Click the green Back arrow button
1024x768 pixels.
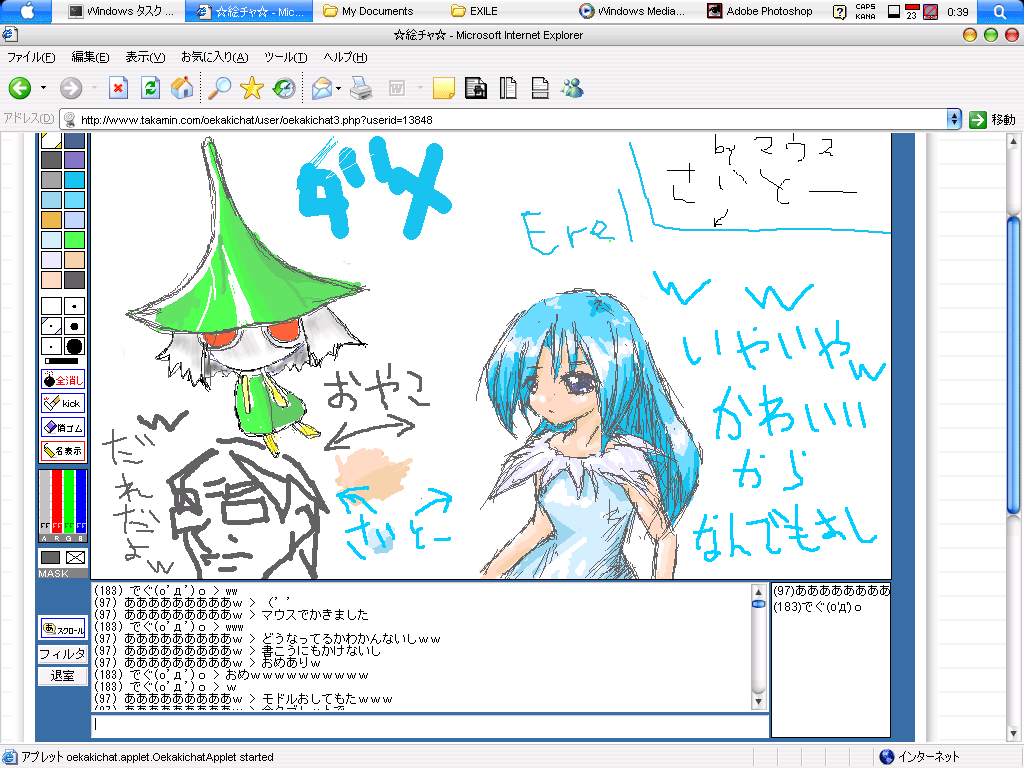pos(20,88)
